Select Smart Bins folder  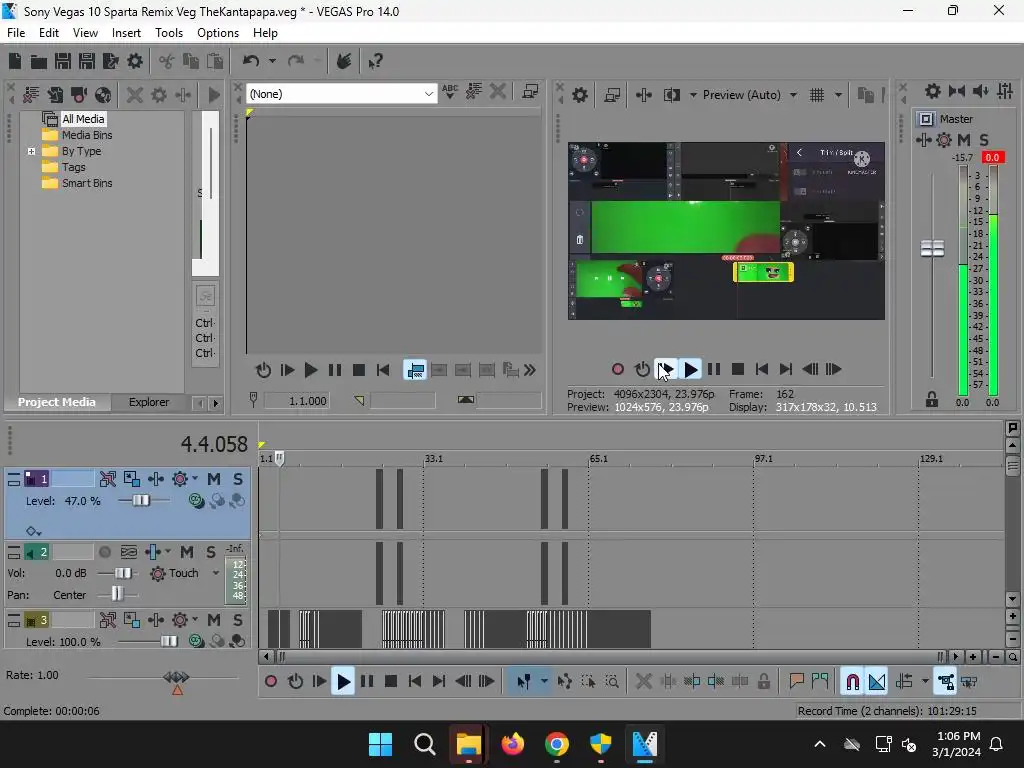click(x=87, y=184)
